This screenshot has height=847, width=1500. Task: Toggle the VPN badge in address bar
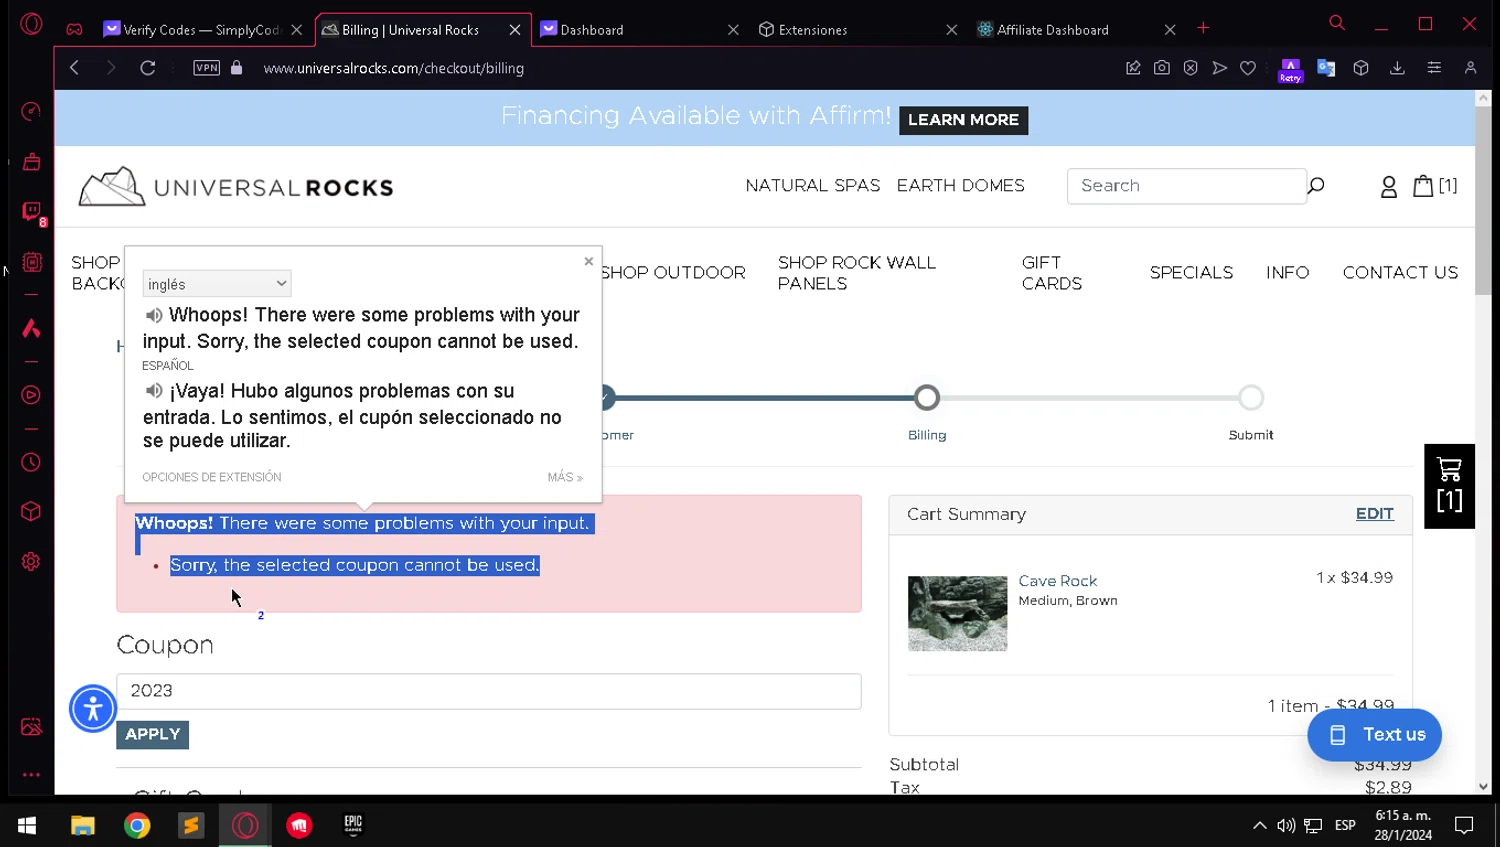tap(207, 68)
